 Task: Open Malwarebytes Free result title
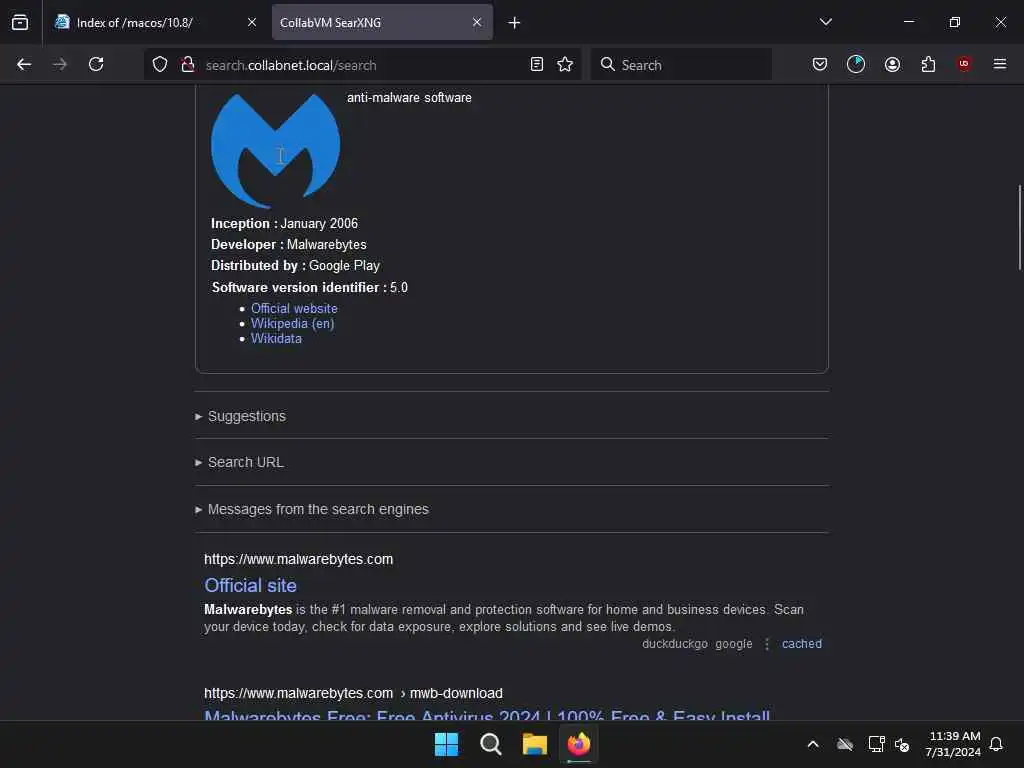pyautogui.click(x=487, y=716)
